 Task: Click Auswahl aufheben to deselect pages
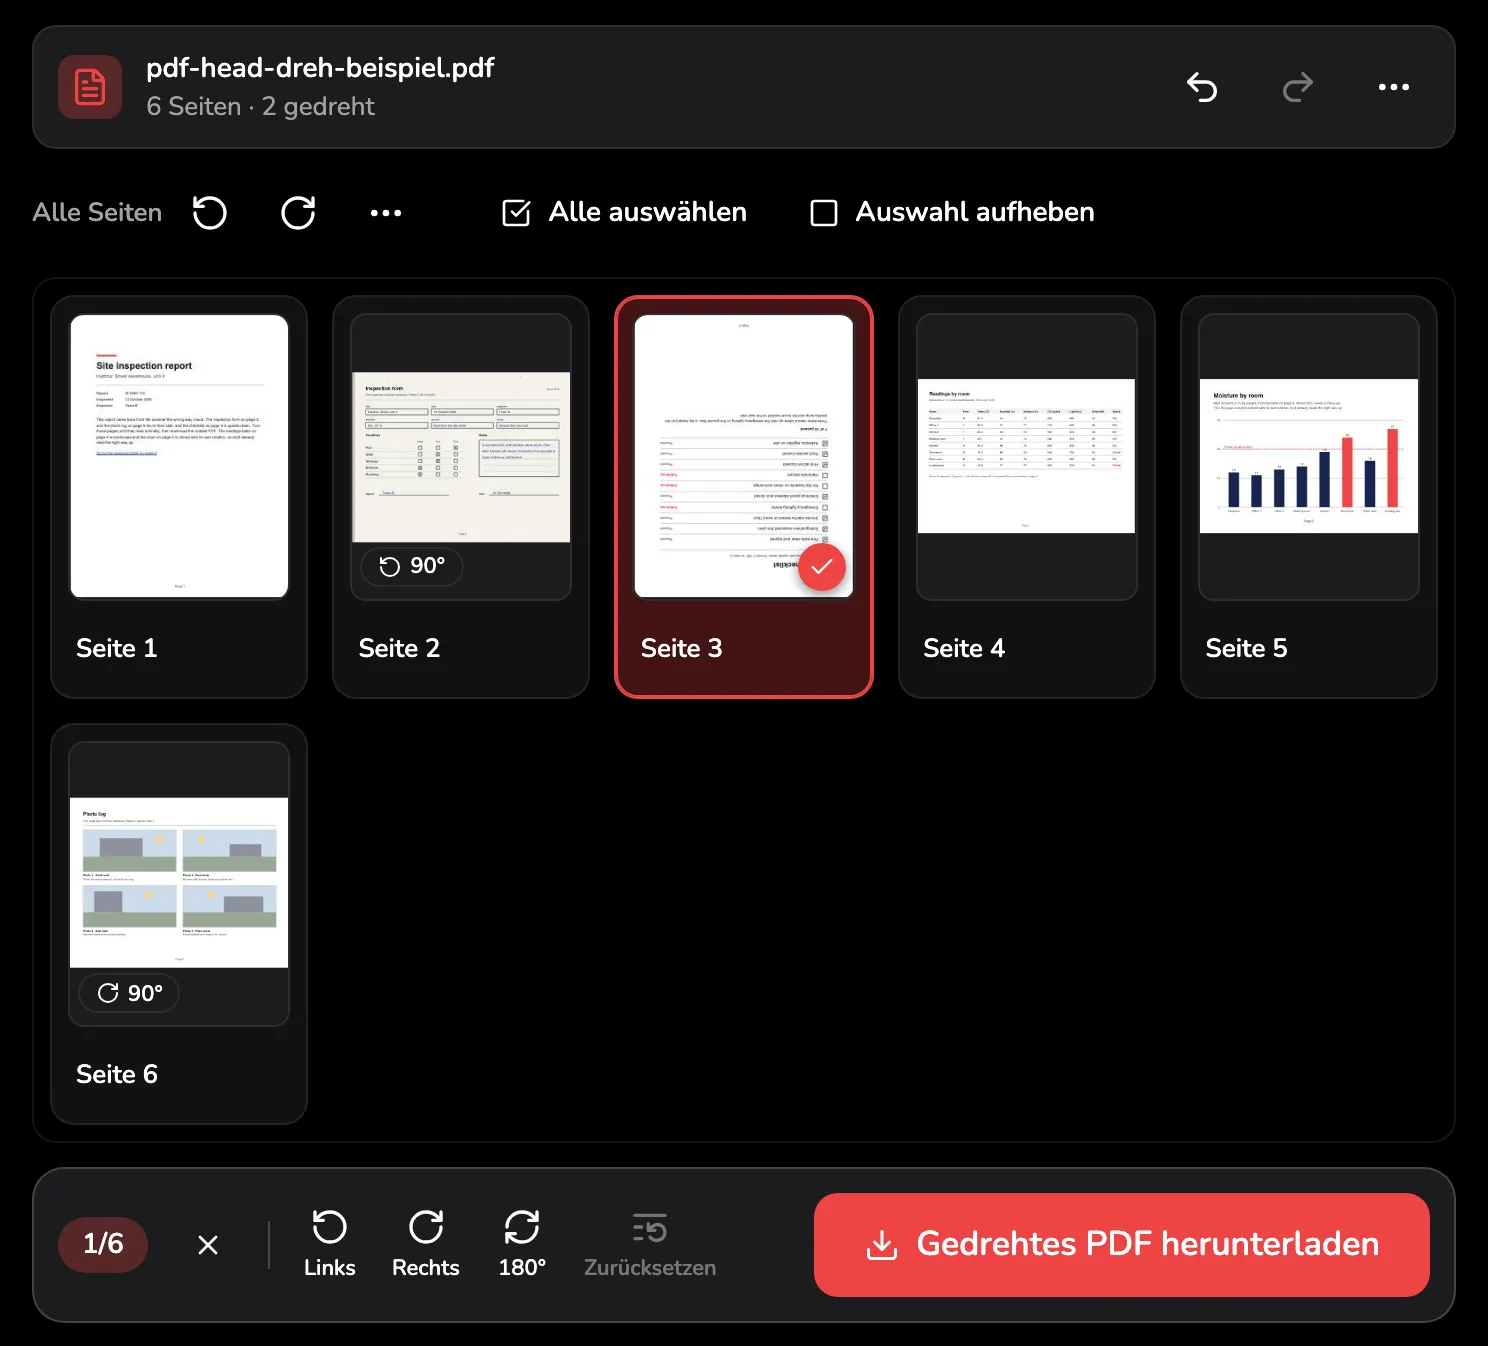(952, 212)
